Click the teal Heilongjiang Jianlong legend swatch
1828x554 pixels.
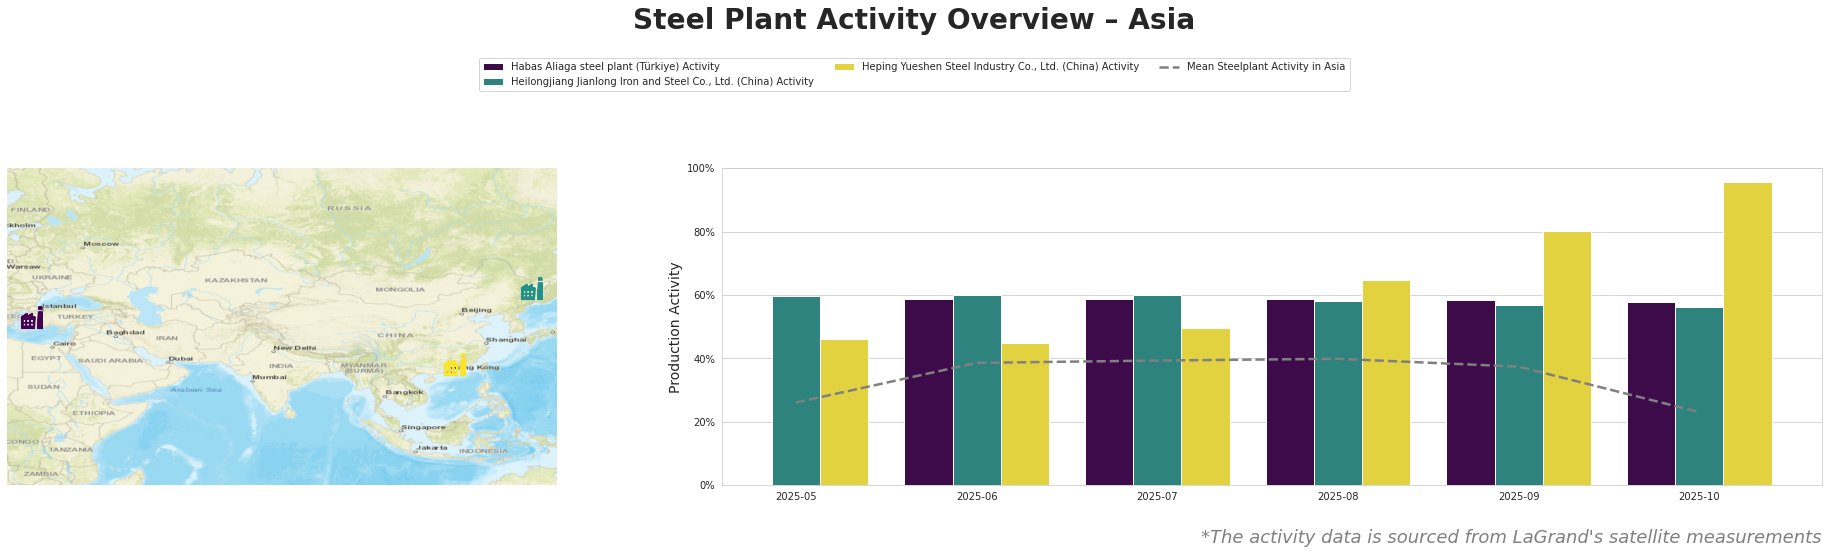point(493,82)
